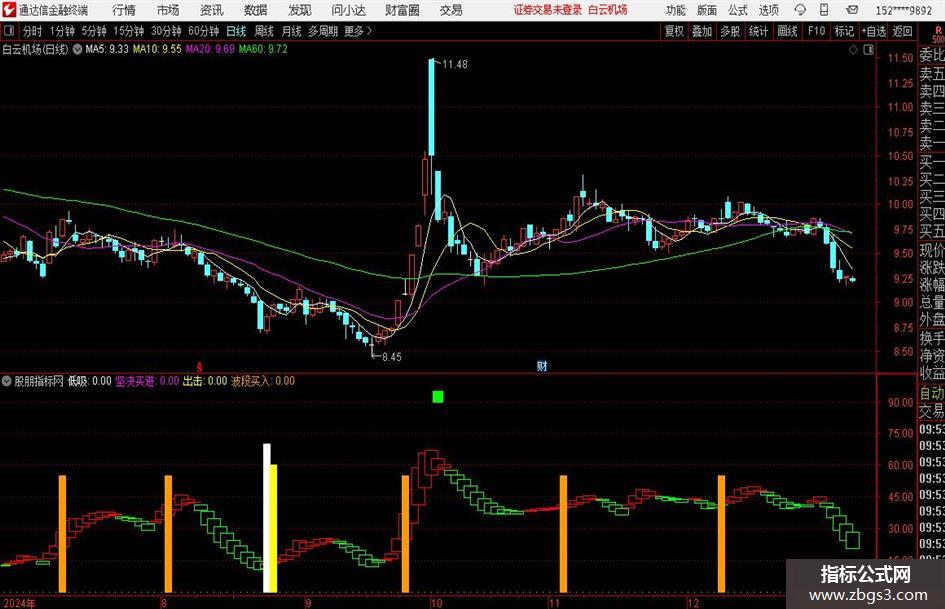Open the 选项 menu
Image resolution: width=945 pixels, height=609 pixels.
[768, 10]
